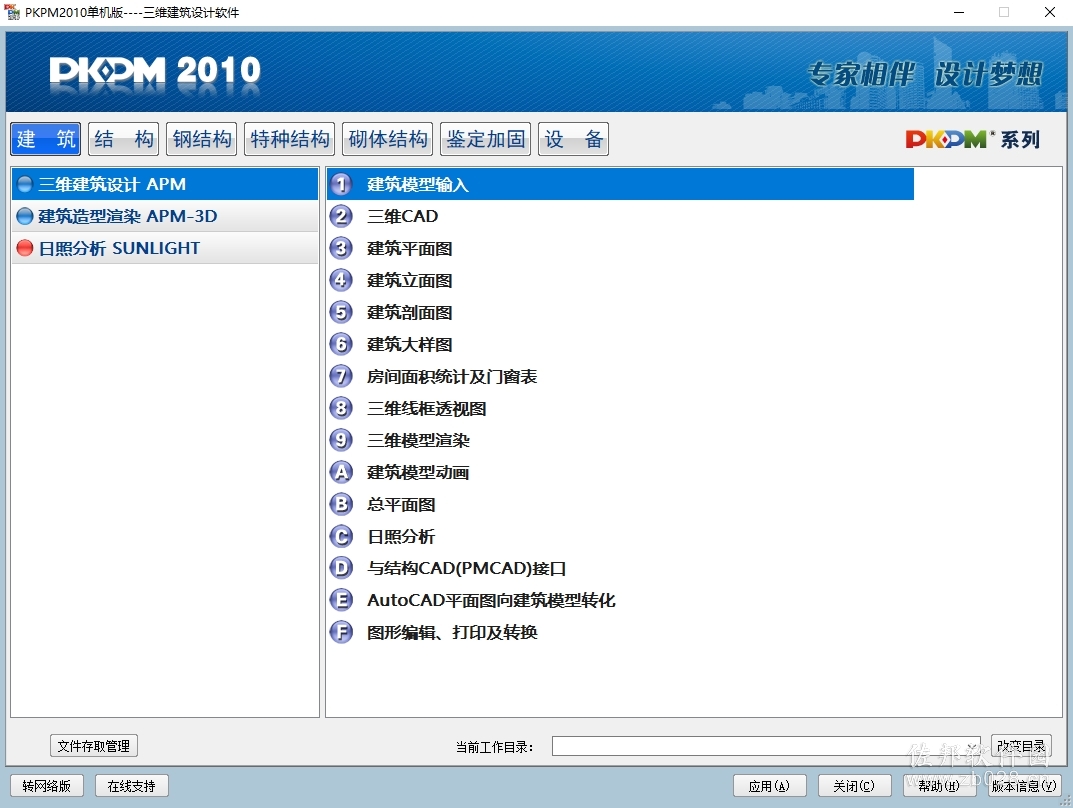Image resolution: width=1073 pixels, height=808 pixels.
Task: Switch to the 钢结构 tab
Action: tap(202, 139)
